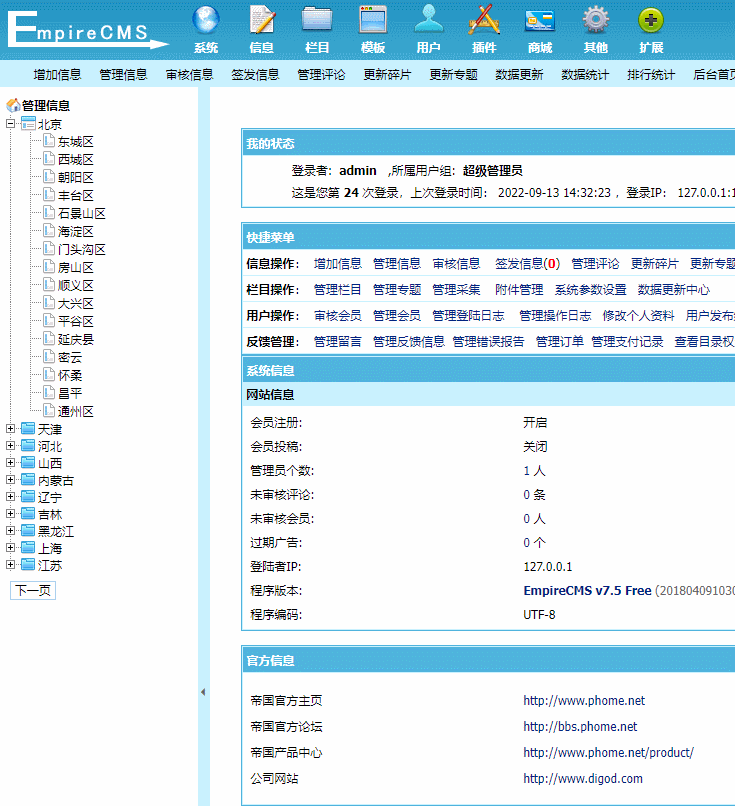Screen dimensions: 735x806
Task: Select 延庆县 in the tree
Action: point(76,339)
